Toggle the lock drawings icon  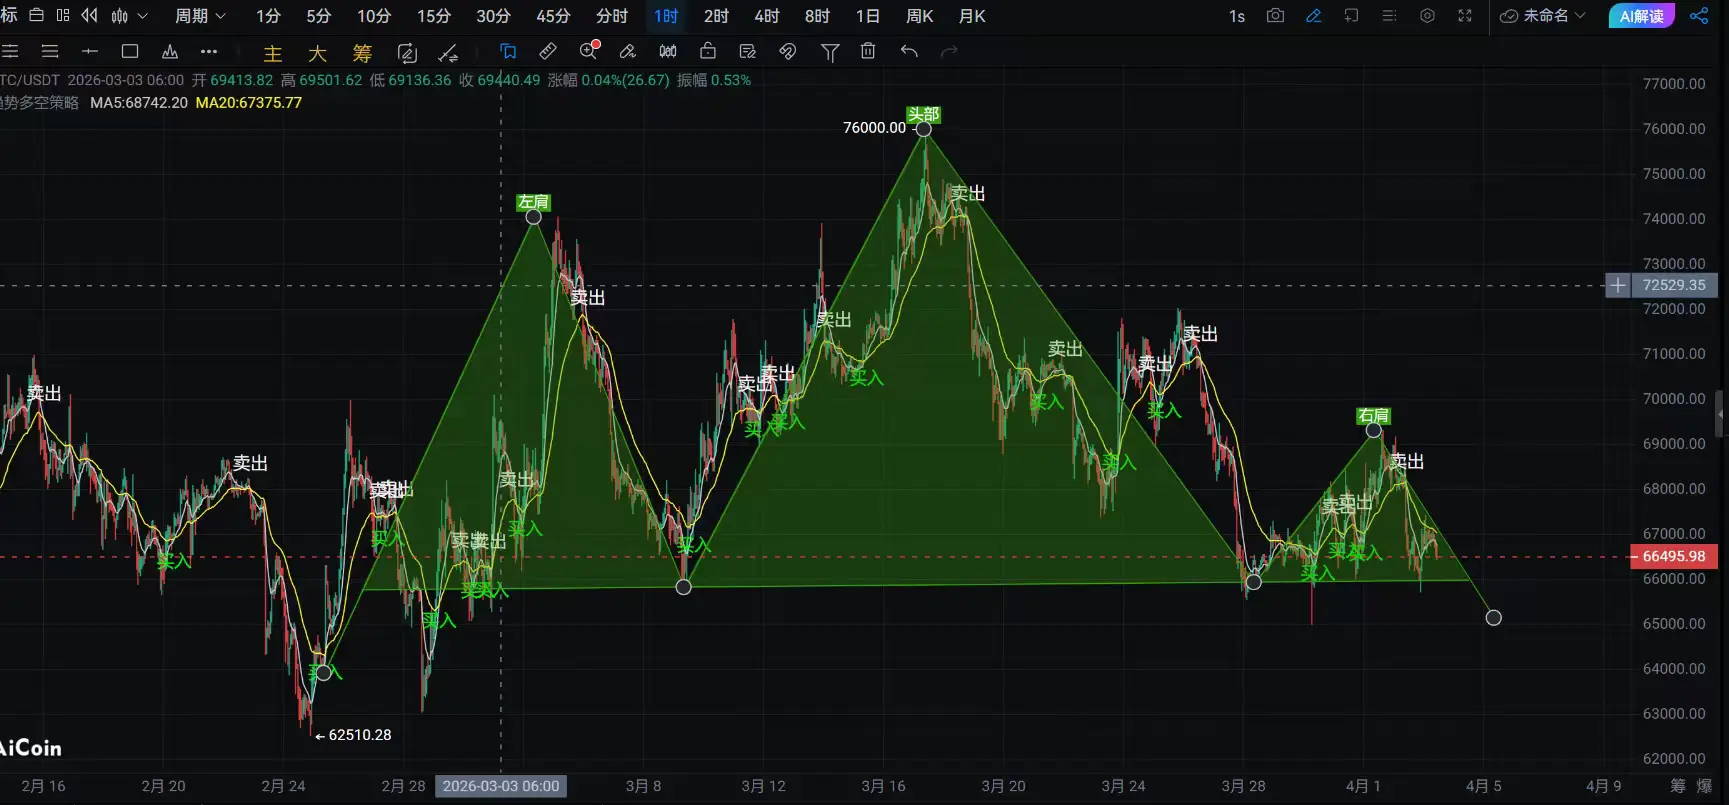coord(708,52)
